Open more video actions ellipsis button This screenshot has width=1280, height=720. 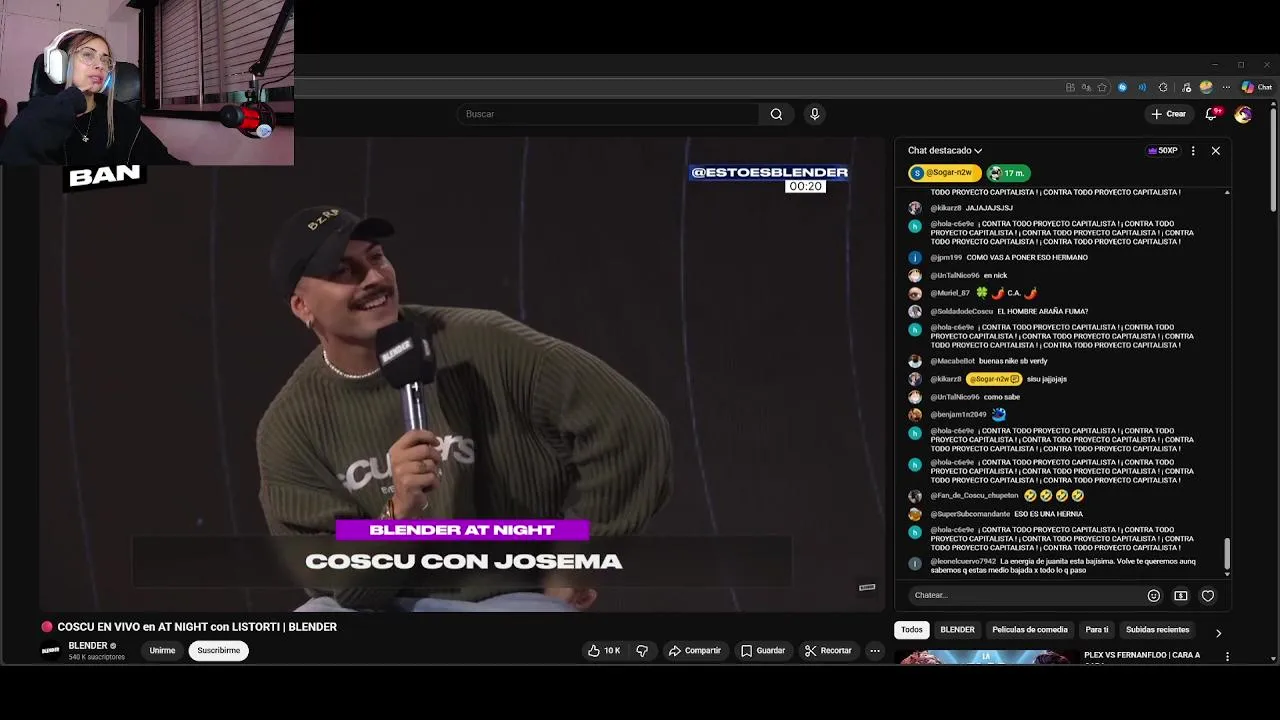[874, 651]
